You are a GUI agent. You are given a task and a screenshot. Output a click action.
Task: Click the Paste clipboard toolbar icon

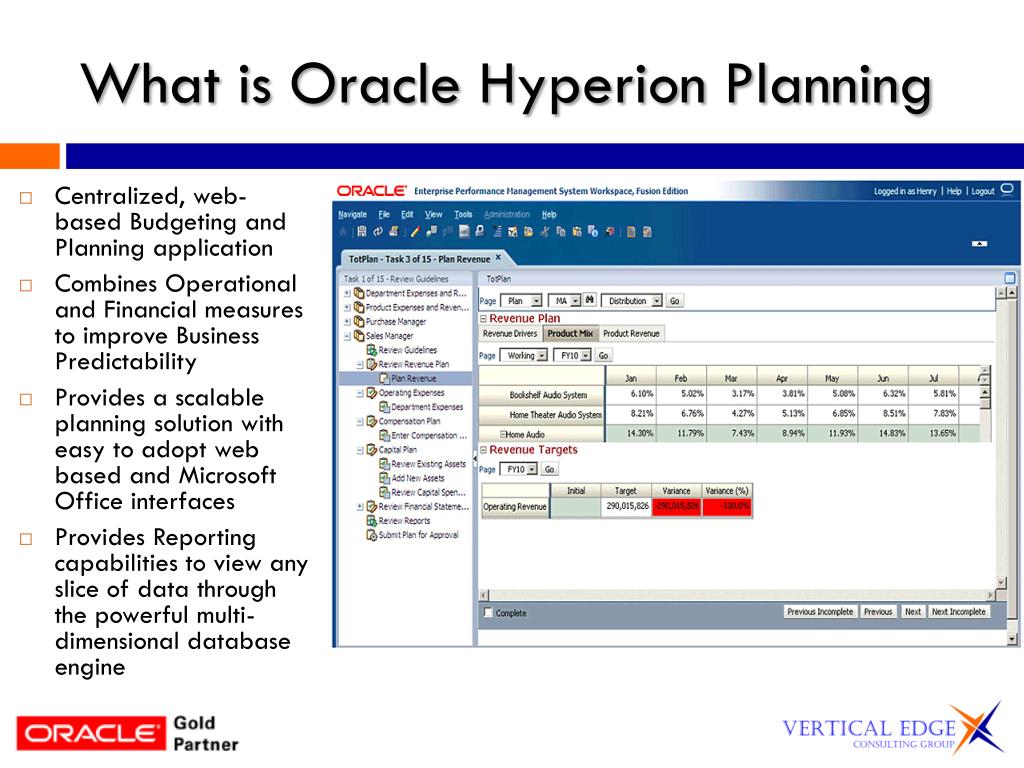pyautogui.click(x=577, y=232)
